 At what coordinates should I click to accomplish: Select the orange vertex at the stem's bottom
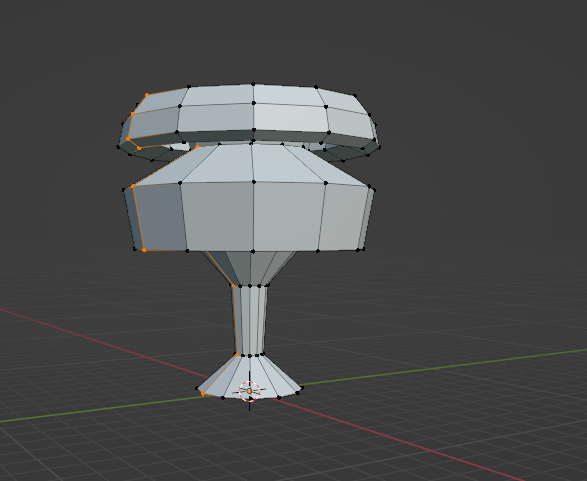pyautogui.click(x=237, y=354)
